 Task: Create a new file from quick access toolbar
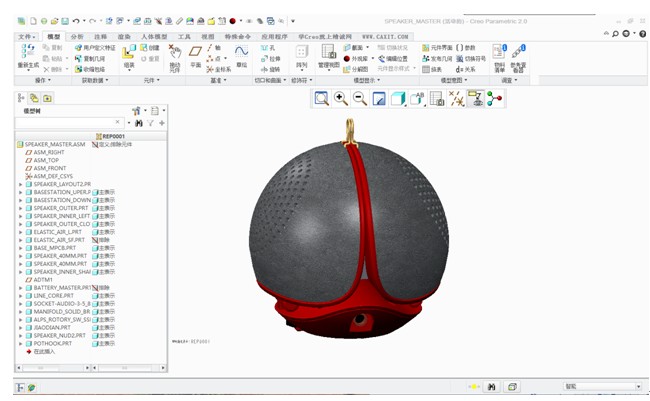pyautogui.click(x=33, y=21)
